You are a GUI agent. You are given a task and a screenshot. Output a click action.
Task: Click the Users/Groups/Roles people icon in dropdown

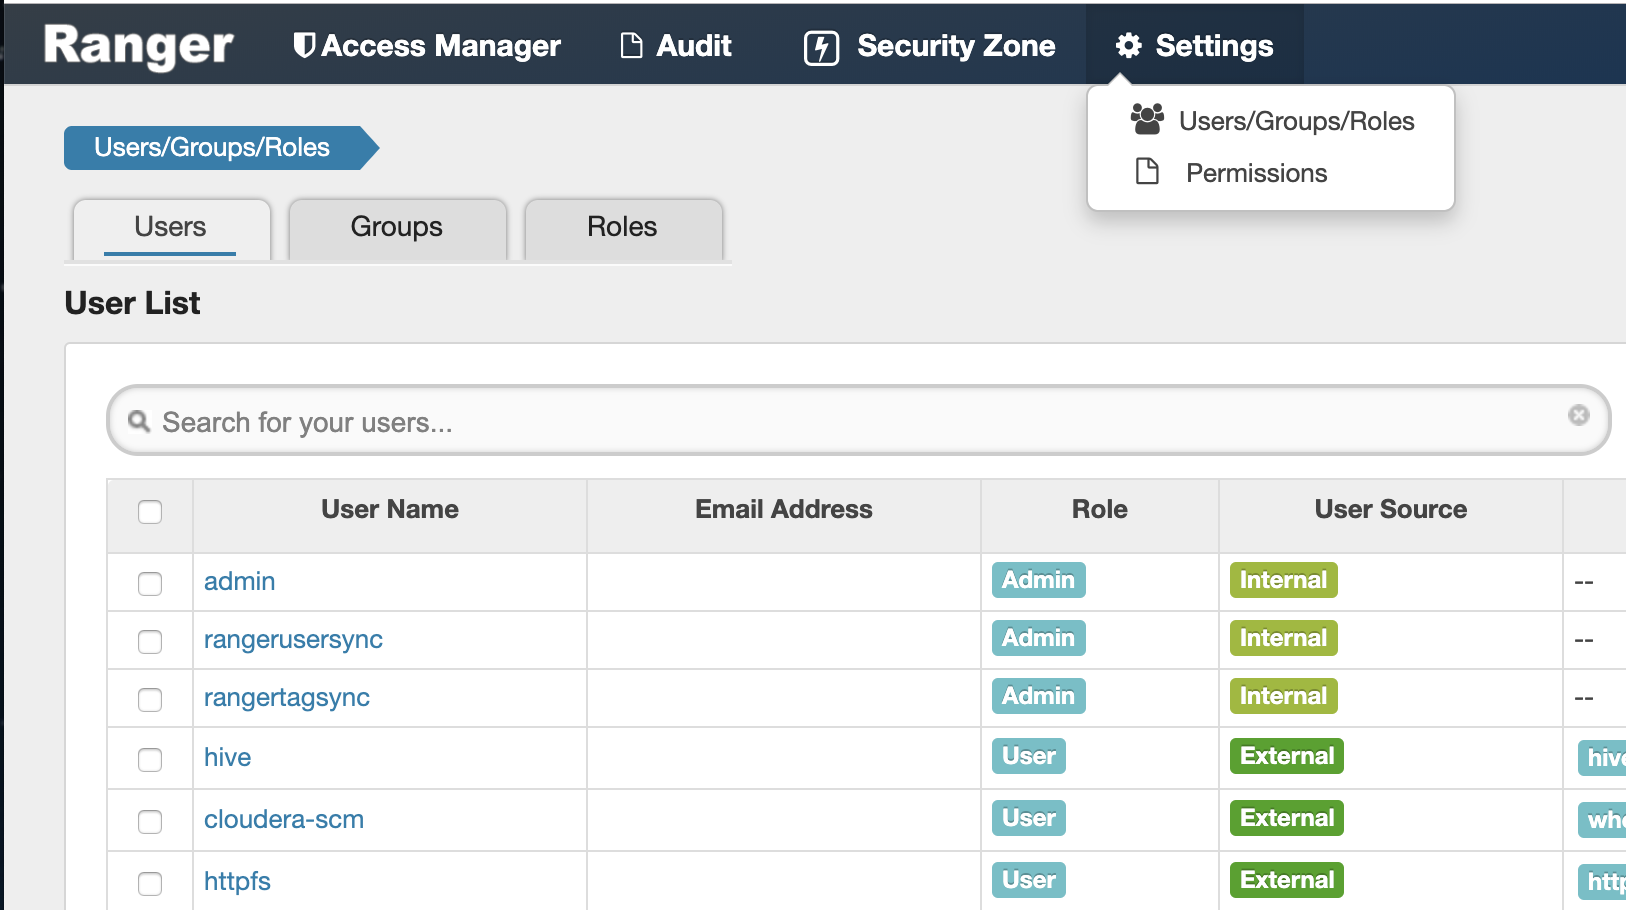click(1147, 120)
